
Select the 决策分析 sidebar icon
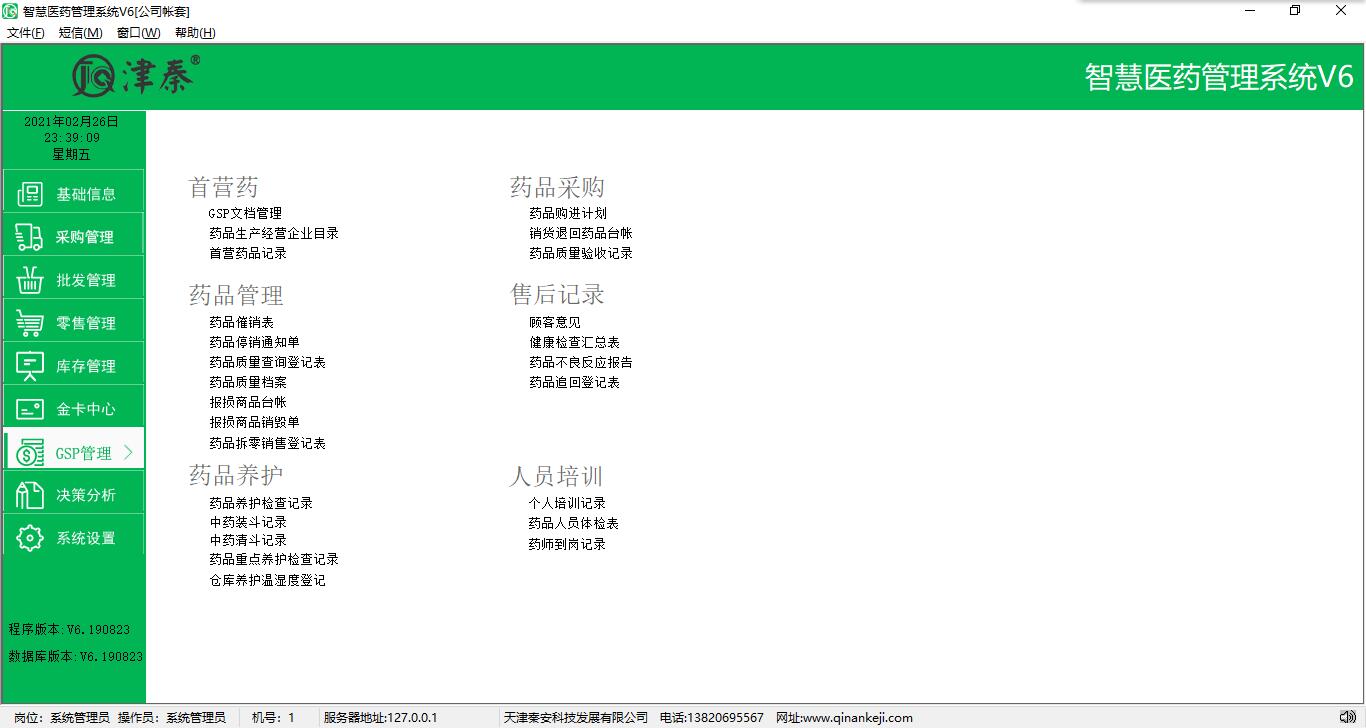click(x=30, y=495)
